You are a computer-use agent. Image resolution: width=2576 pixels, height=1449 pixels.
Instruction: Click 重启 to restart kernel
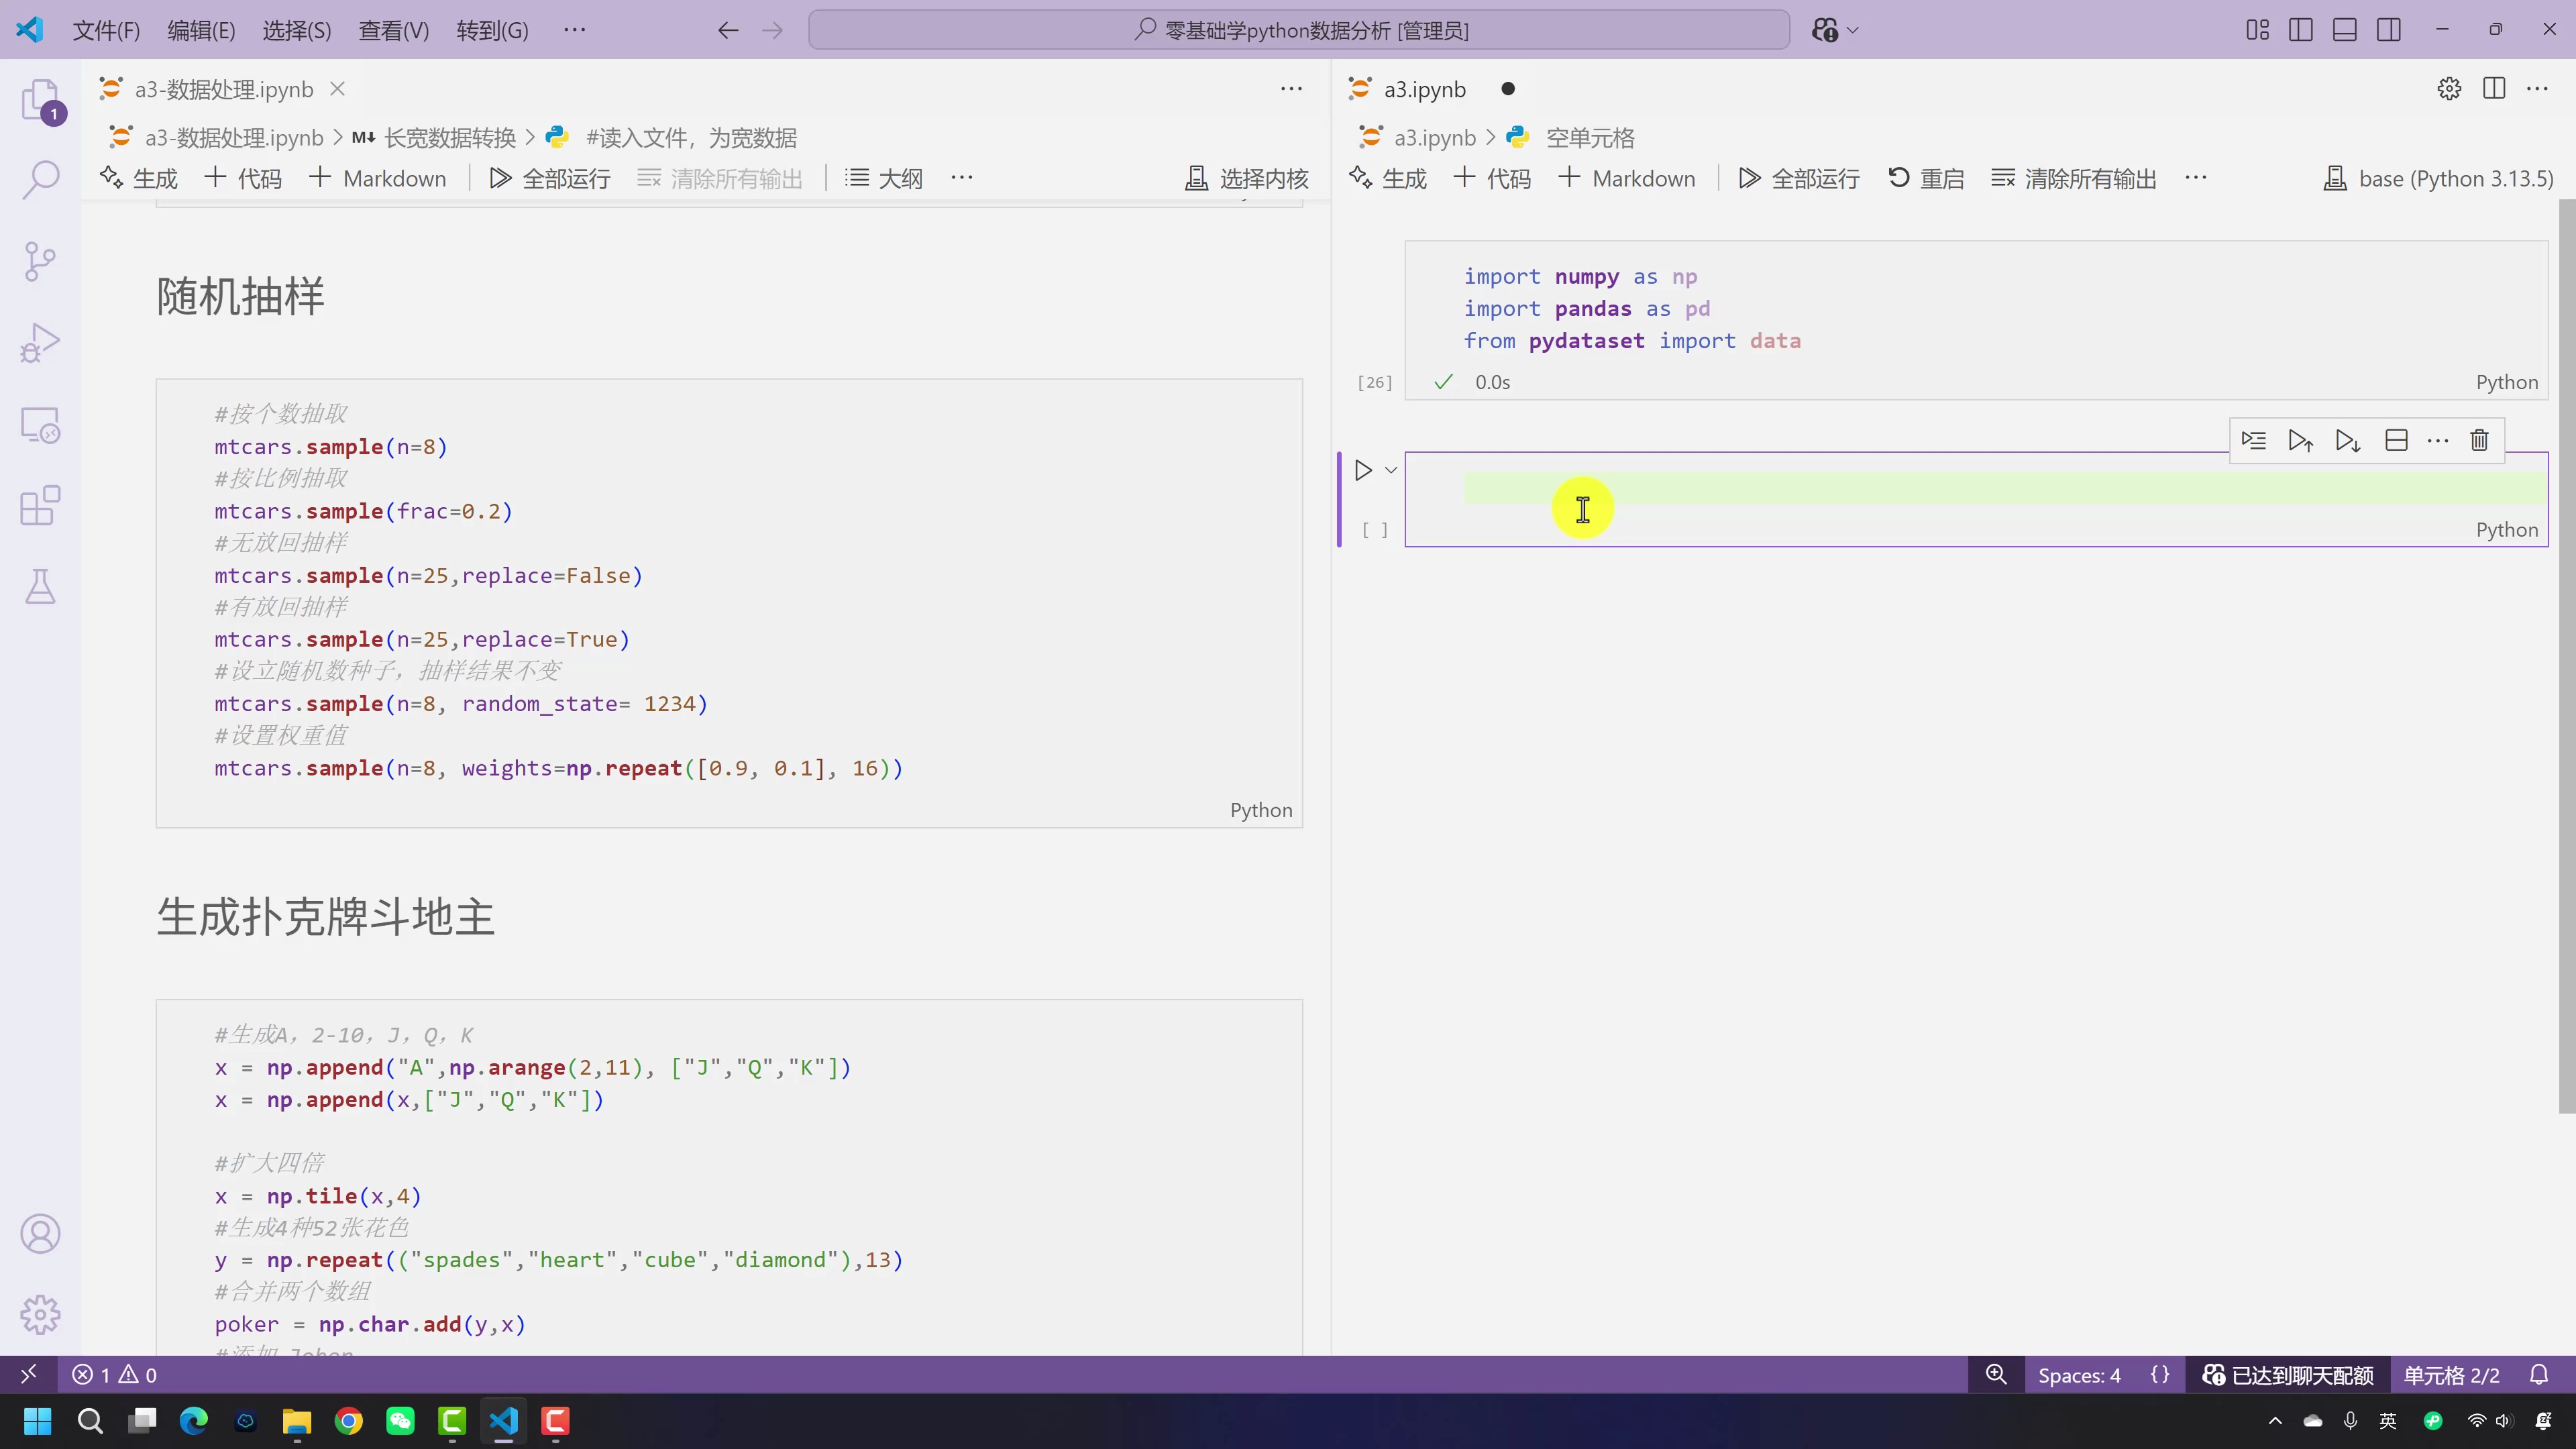[1926, 179]
